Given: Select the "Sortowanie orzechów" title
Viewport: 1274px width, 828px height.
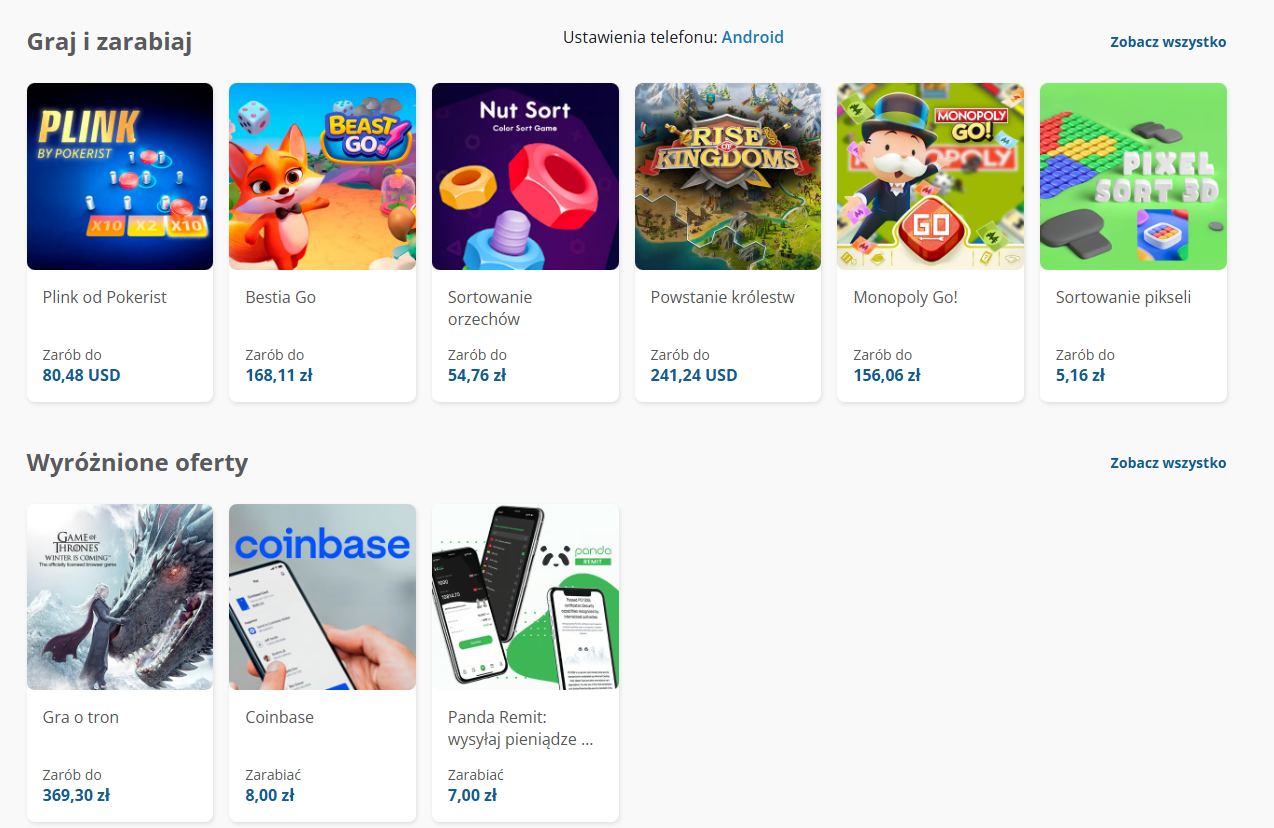Looking at the screenshot, I should click(x=490, y=308).
